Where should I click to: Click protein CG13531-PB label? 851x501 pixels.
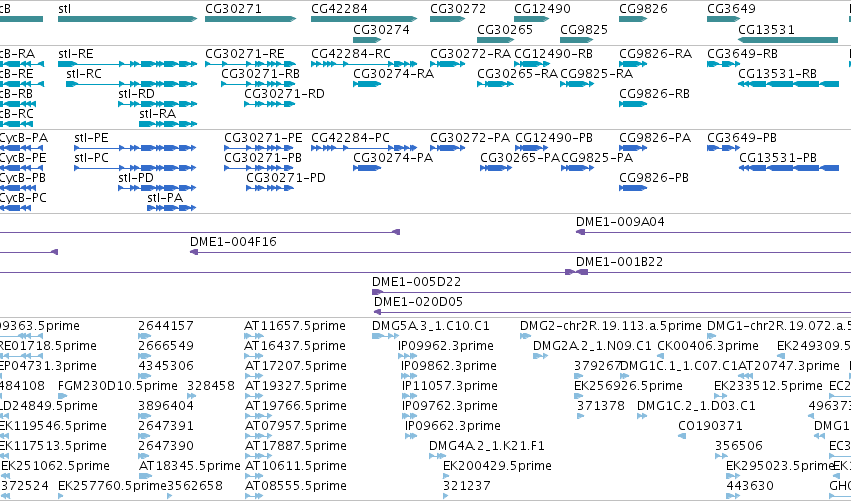pos(778,158)
